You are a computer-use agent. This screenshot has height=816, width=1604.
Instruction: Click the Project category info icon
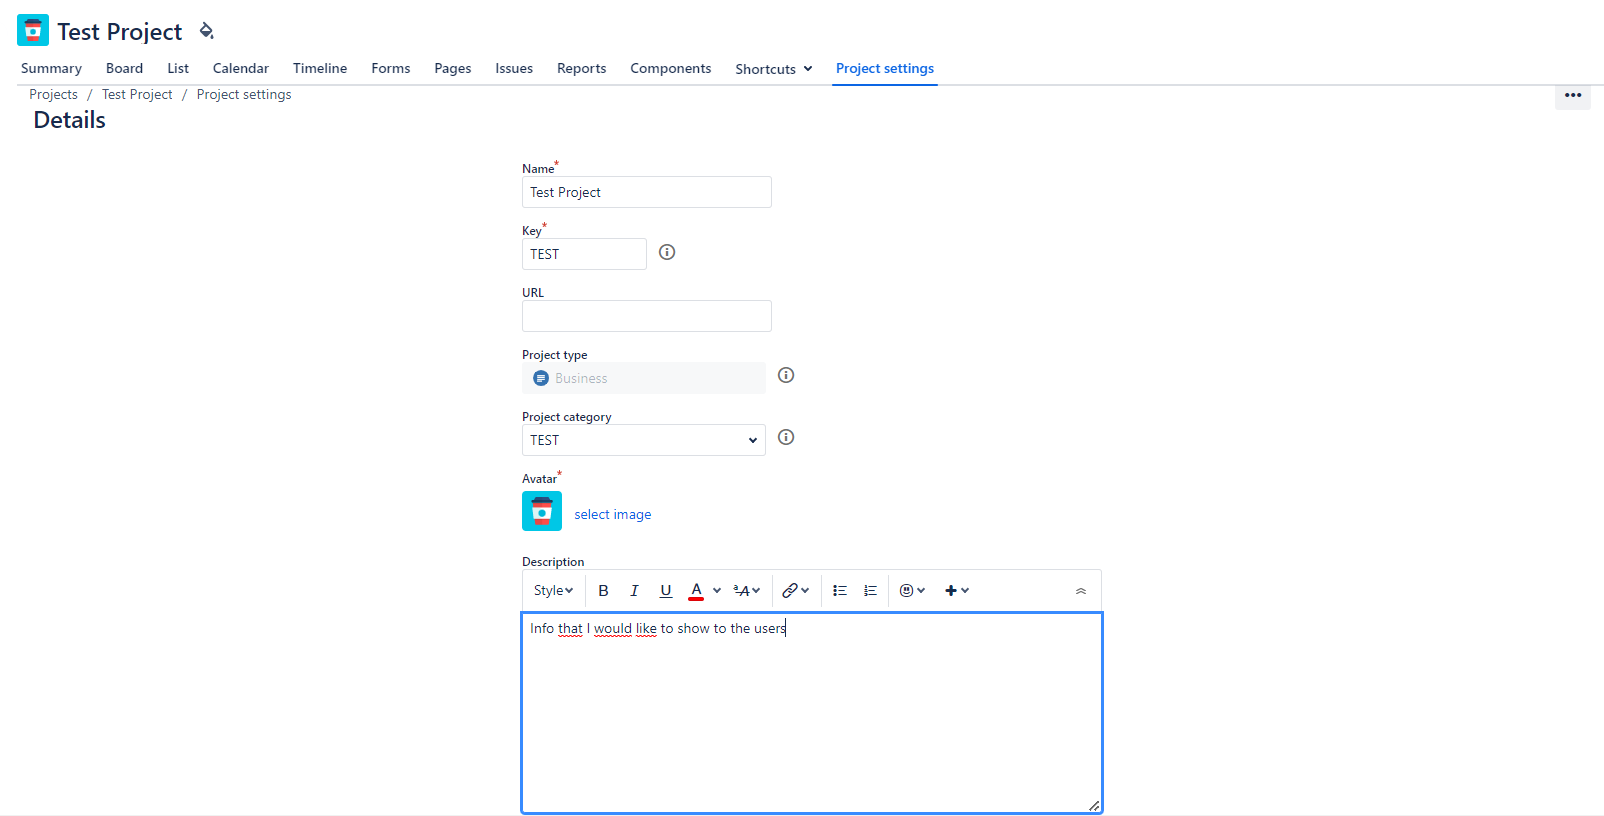point(786,437)
